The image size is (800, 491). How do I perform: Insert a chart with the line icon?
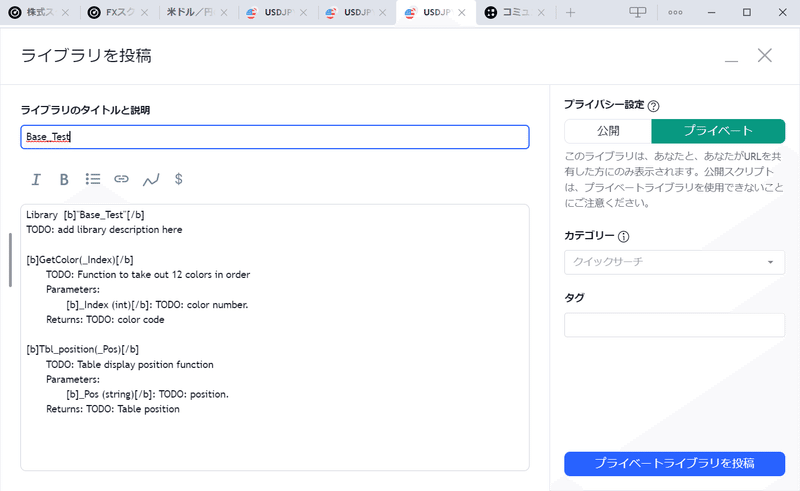(x=151, y=180)
